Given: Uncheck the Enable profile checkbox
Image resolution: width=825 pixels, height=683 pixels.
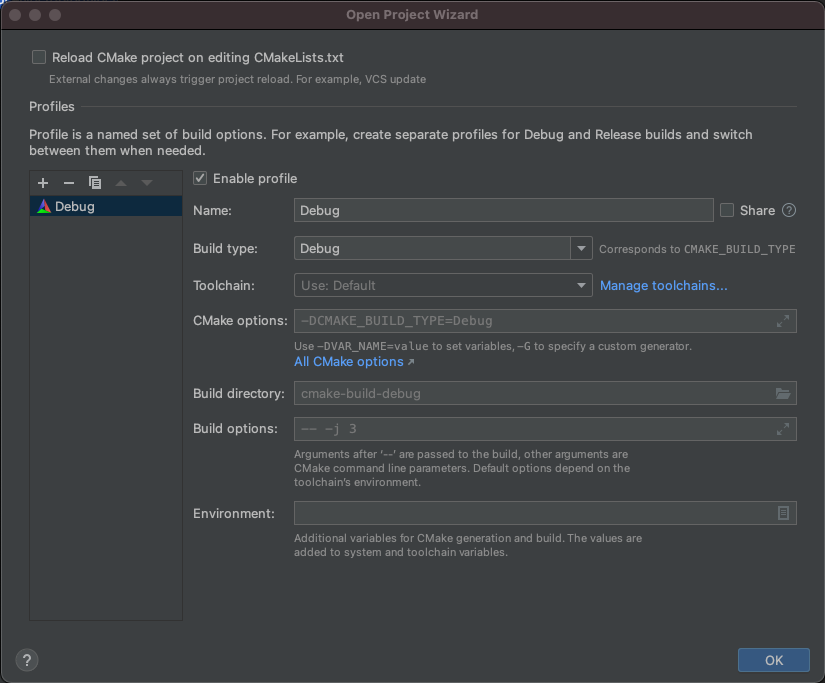Looking at the screenshot, I should (200, 178).
